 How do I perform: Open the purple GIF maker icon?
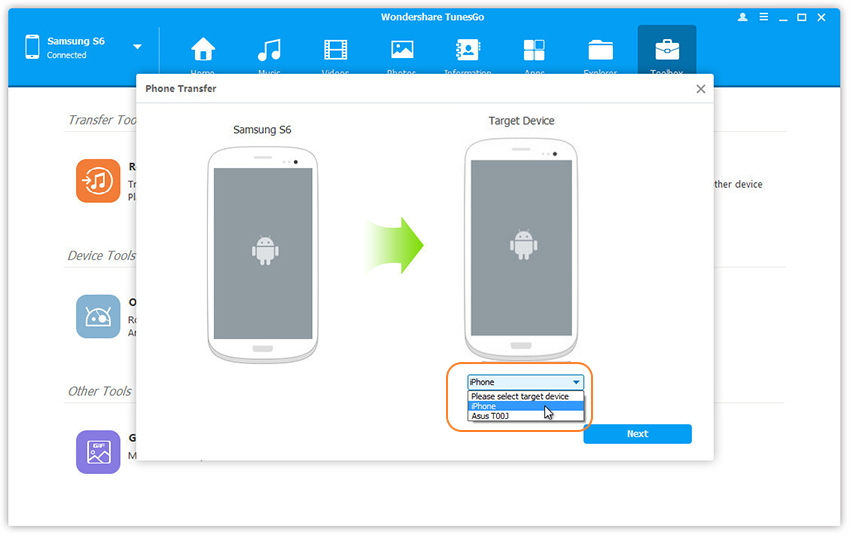click(98, 451)
